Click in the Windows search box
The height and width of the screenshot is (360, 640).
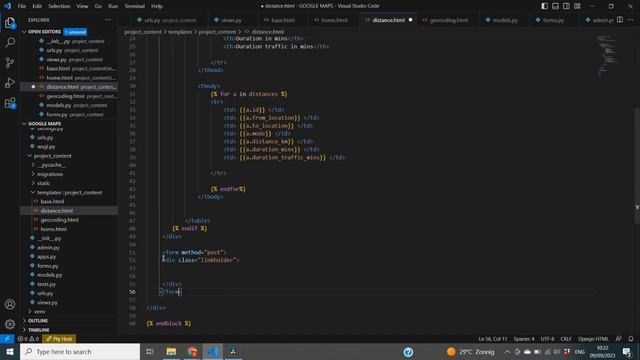80,352
